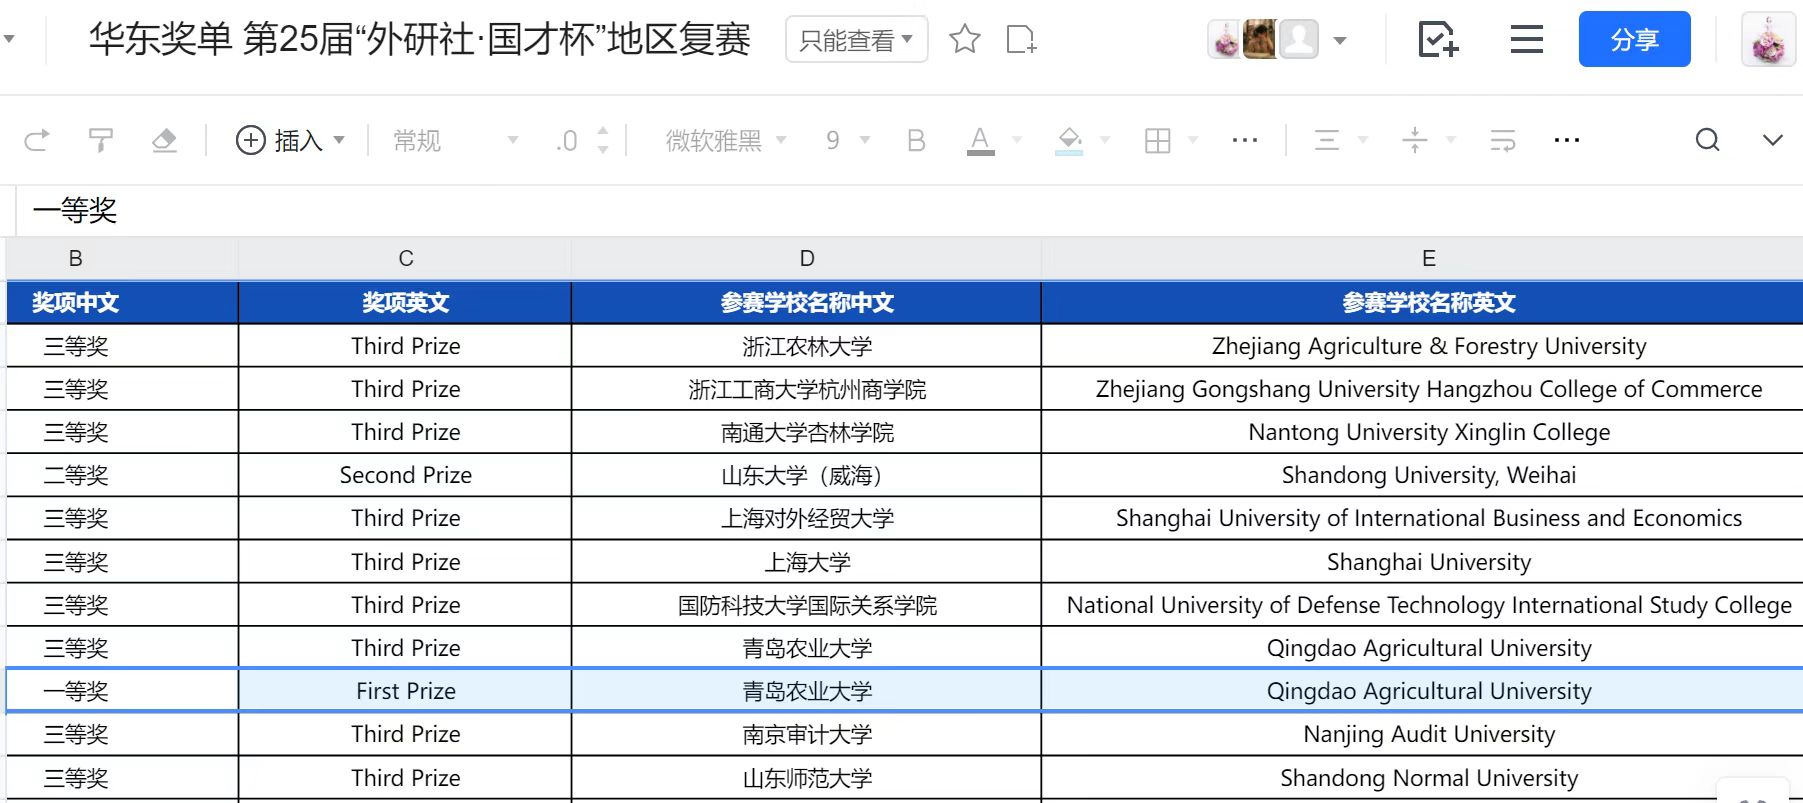
Task: Click the text wrap icon
Action: pos(1502,141)
